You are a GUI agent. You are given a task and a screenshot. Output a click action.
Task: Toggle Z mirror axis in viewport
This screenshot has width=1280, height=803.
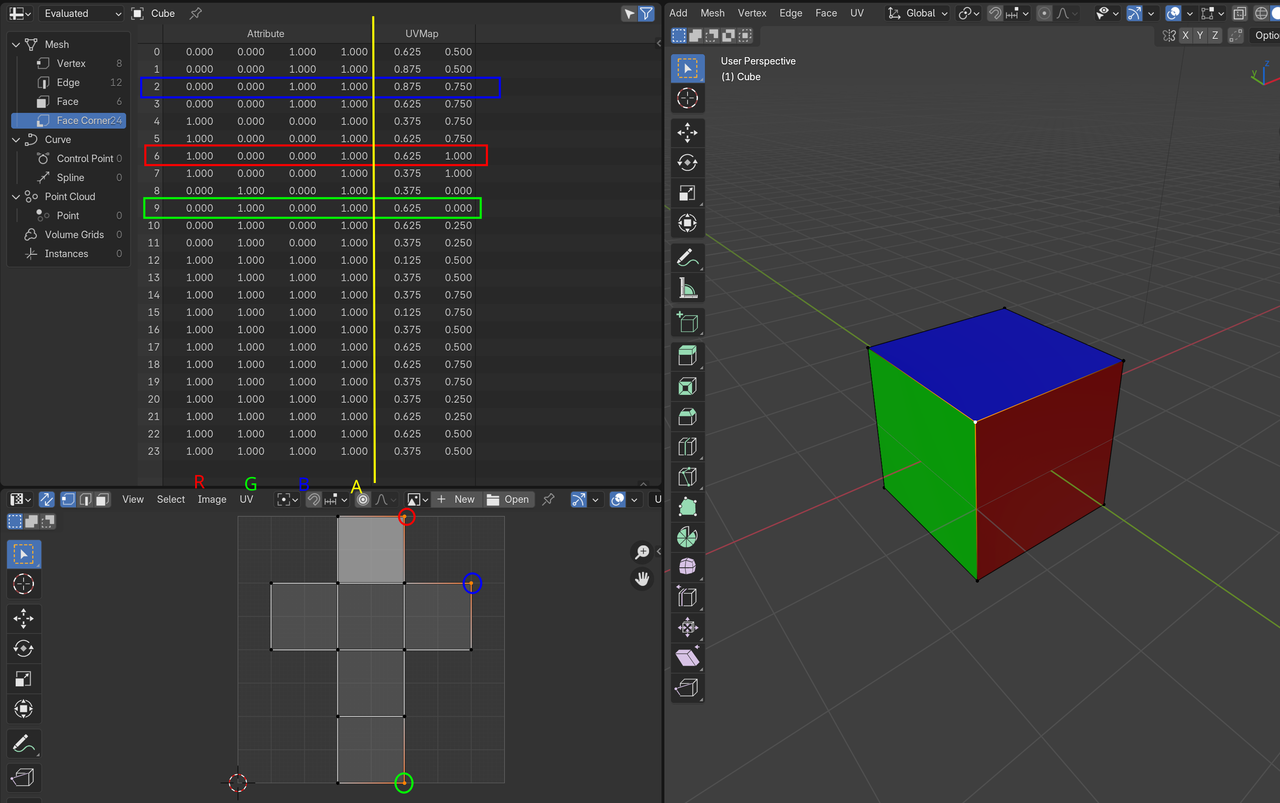[1216, 35]
